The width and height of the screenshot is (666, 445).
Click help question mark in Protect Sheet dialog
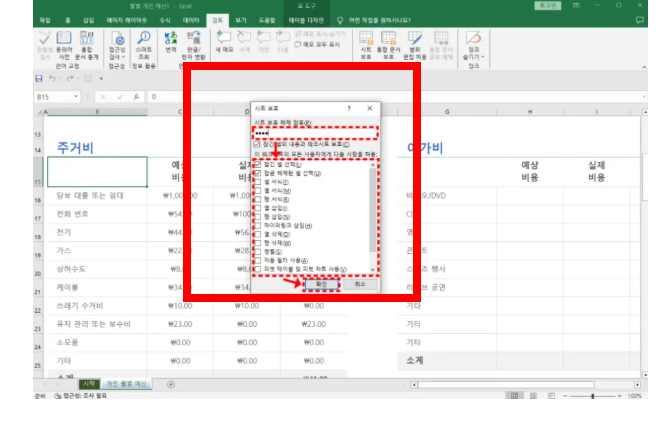click(349, 108)
